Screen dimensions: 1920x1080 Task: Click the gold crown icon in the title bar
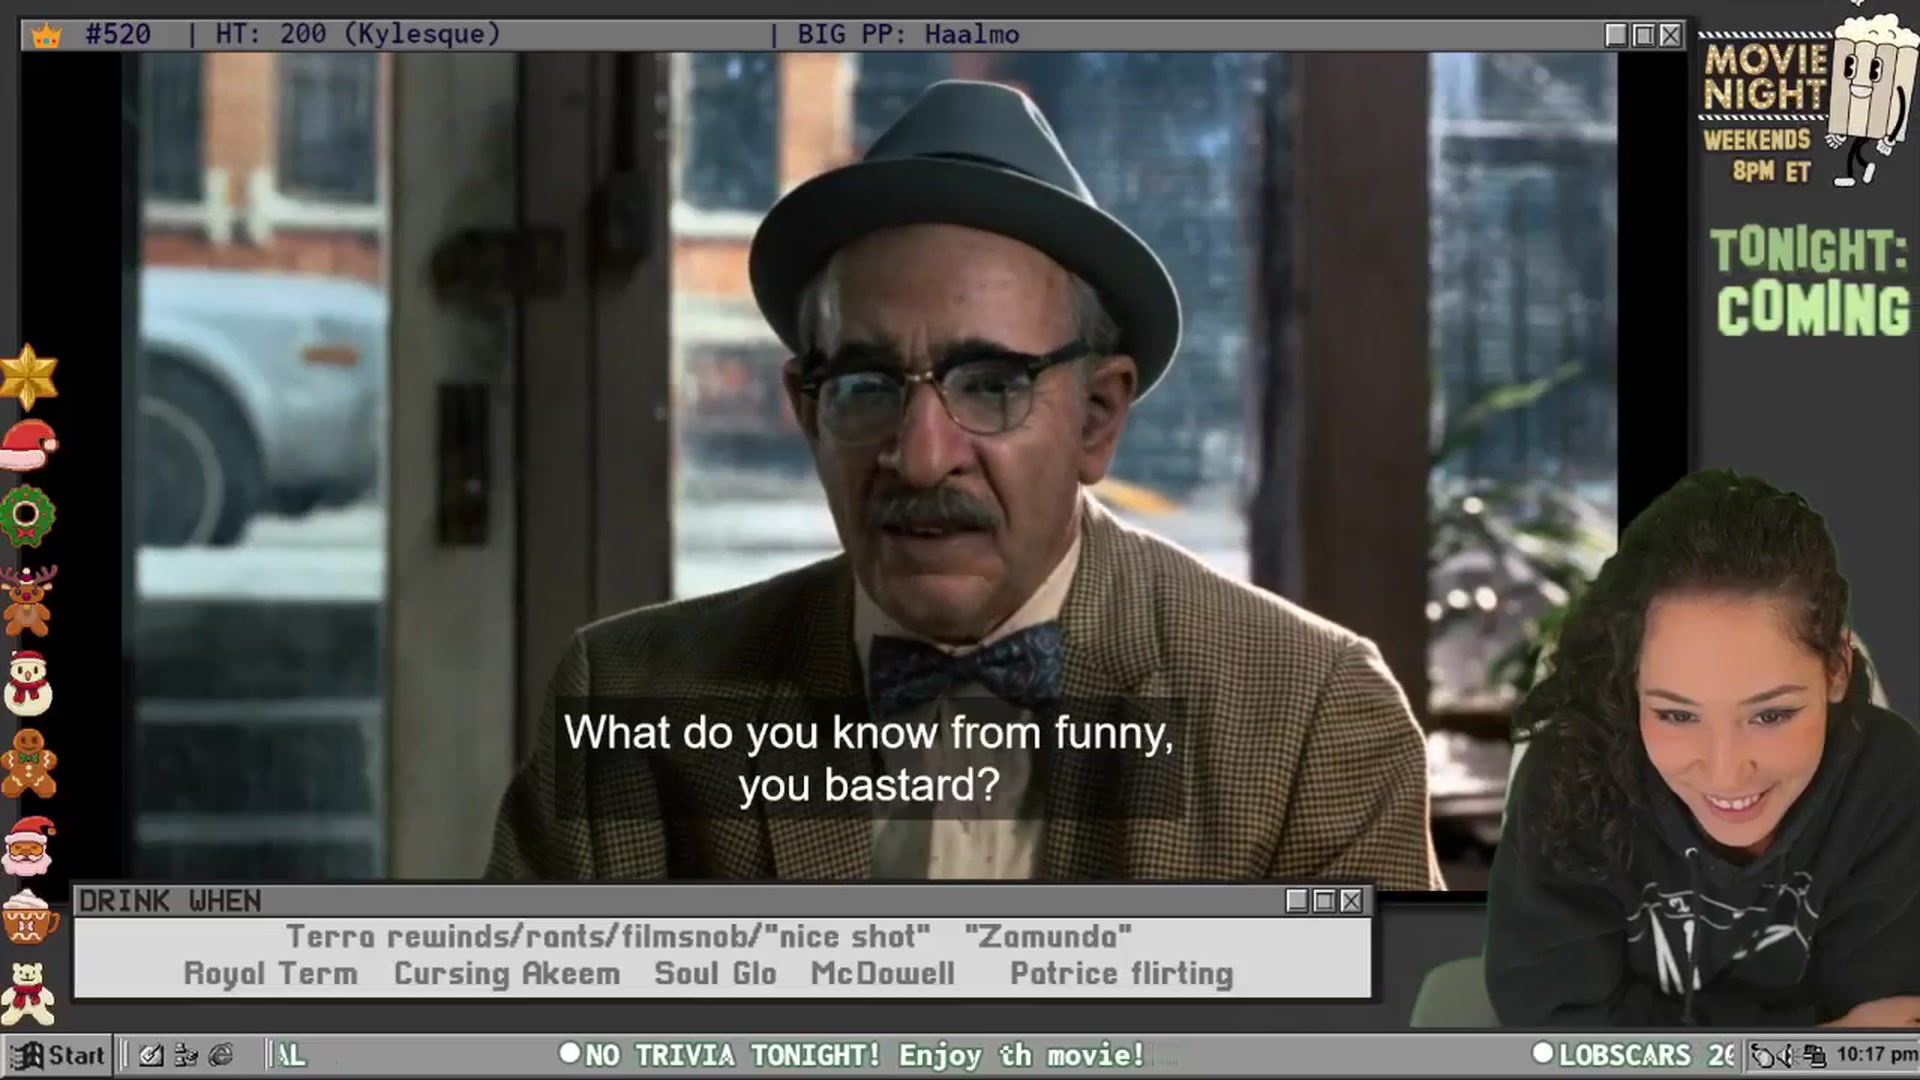click(x=46, y=36)
